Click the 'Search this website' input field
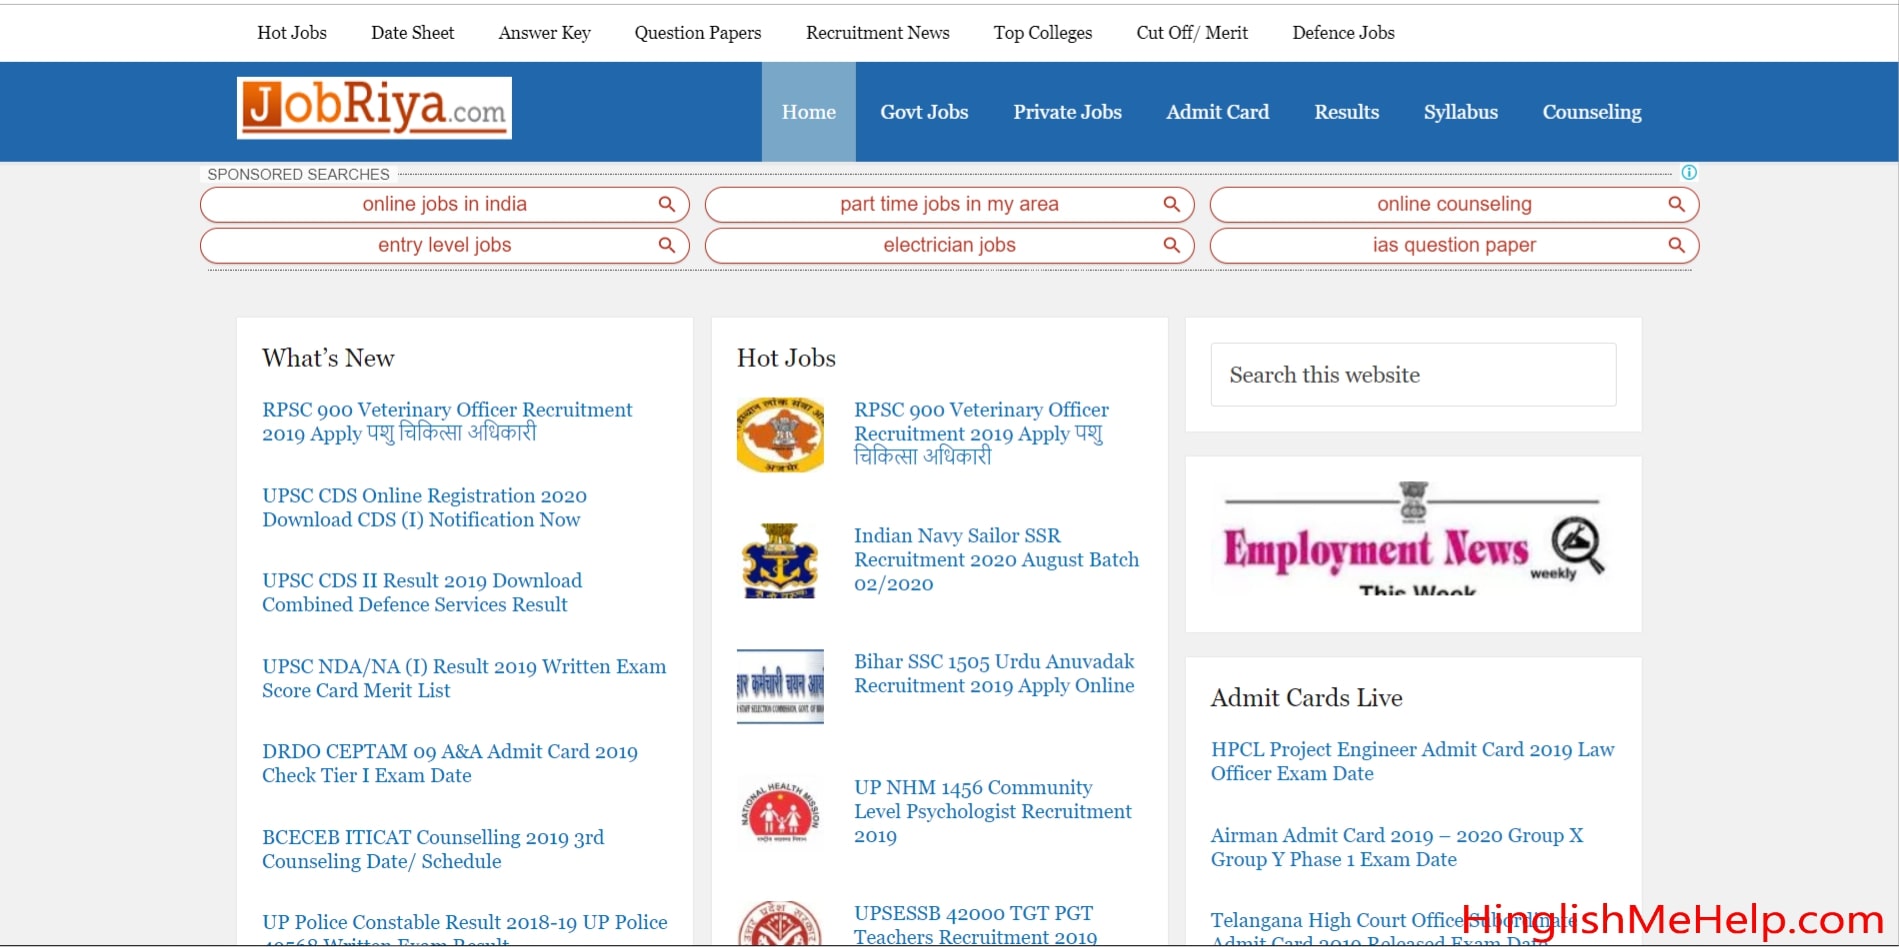Screen dimensions: 1899x947 1413,375
